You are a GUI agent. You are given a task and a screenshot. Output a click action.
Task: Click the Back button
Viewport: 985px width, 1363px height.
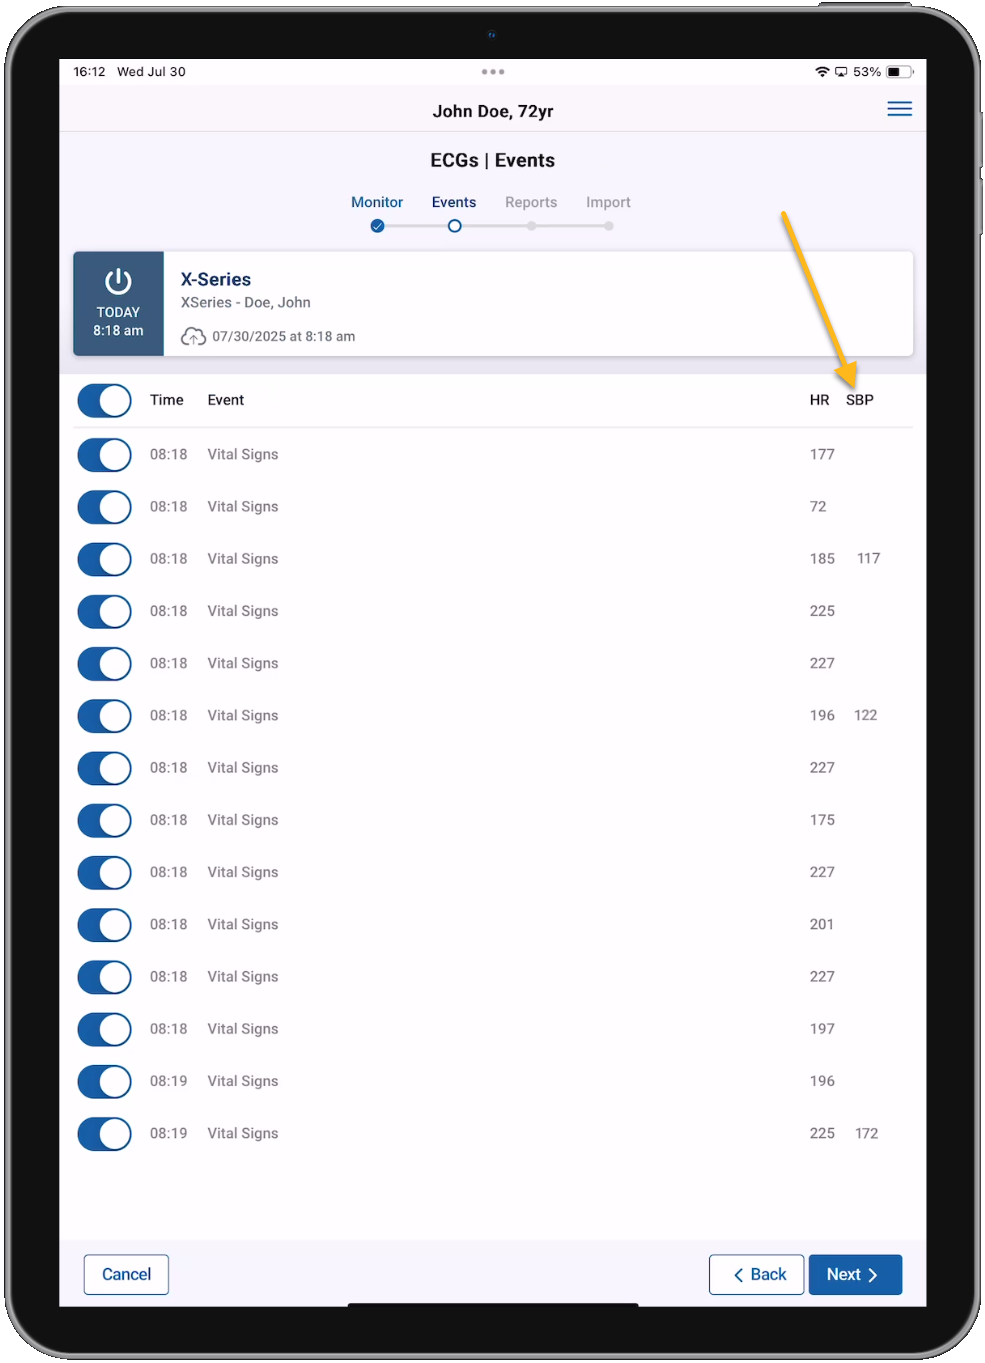[756, 1274]
